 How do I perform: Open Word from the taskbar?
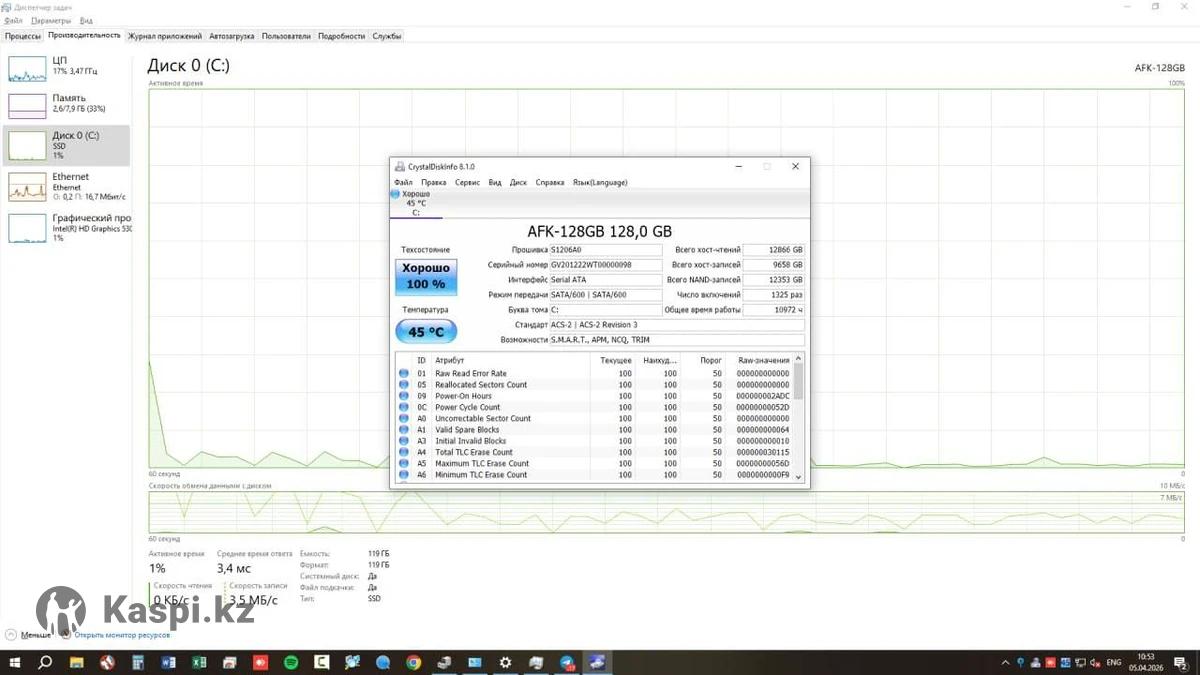point(168,662)
